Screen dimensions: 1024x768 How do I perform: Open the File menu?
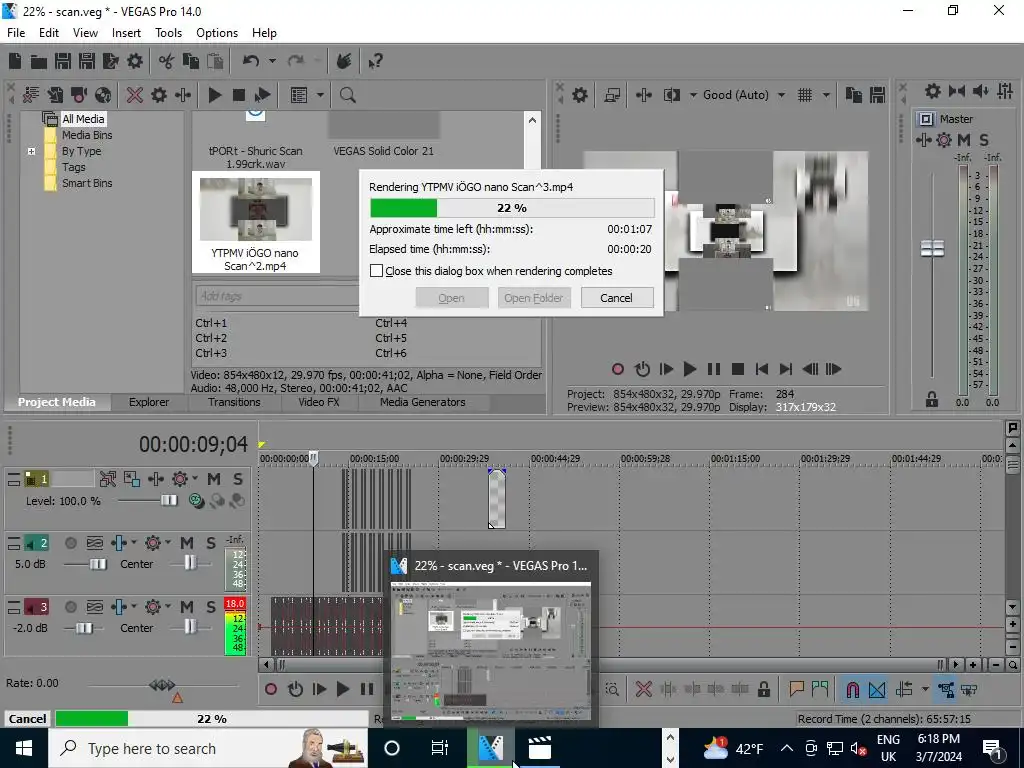(16, 33)
